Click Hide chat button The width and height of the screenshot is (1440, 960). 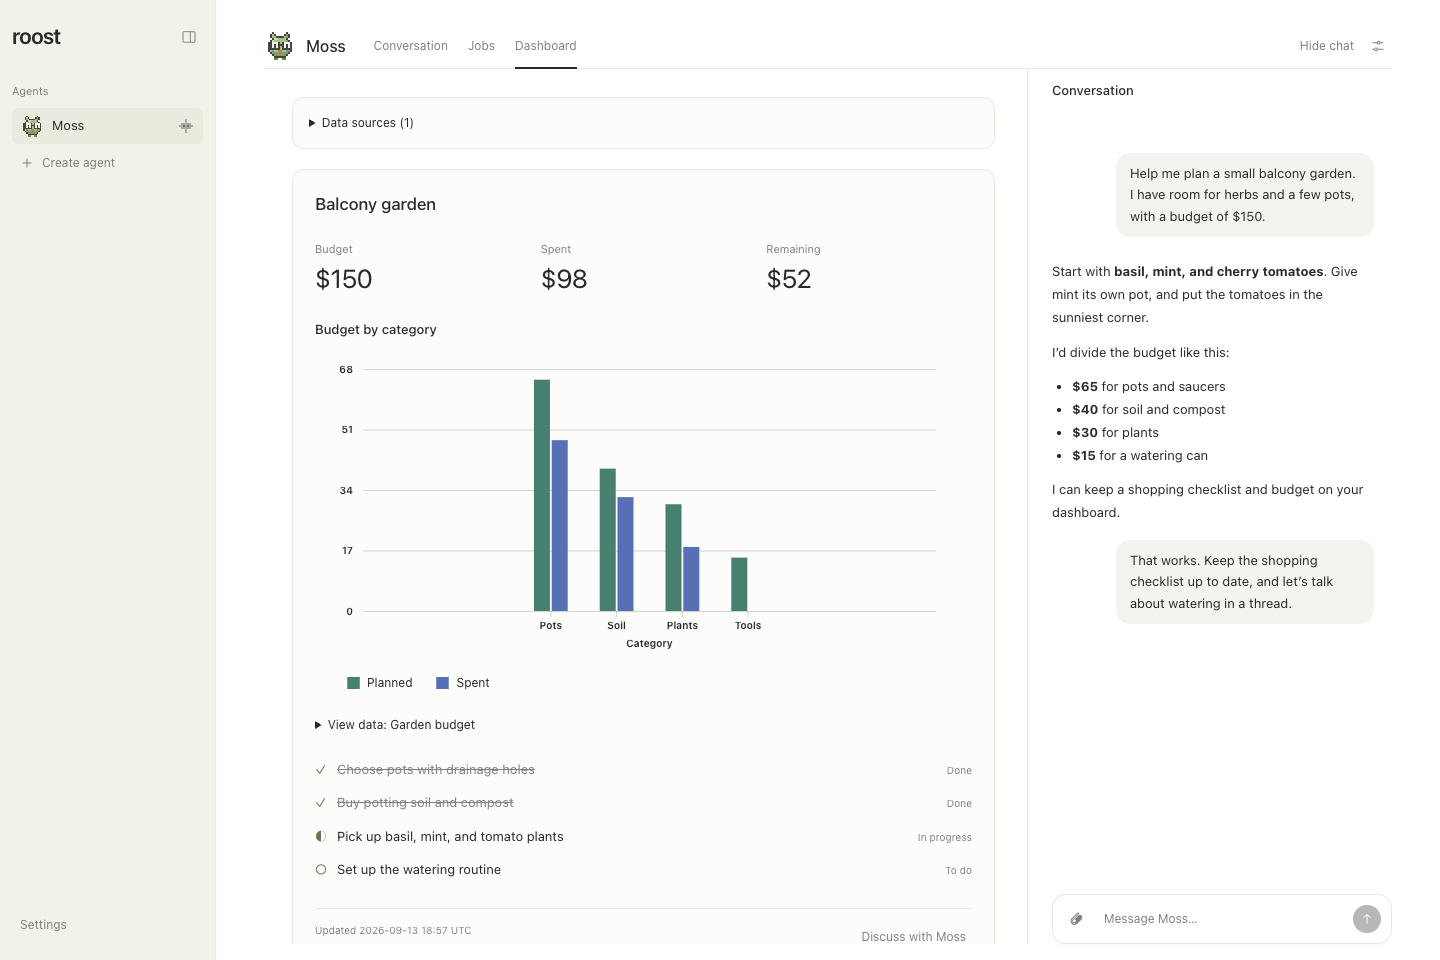tap(1326, 46)
